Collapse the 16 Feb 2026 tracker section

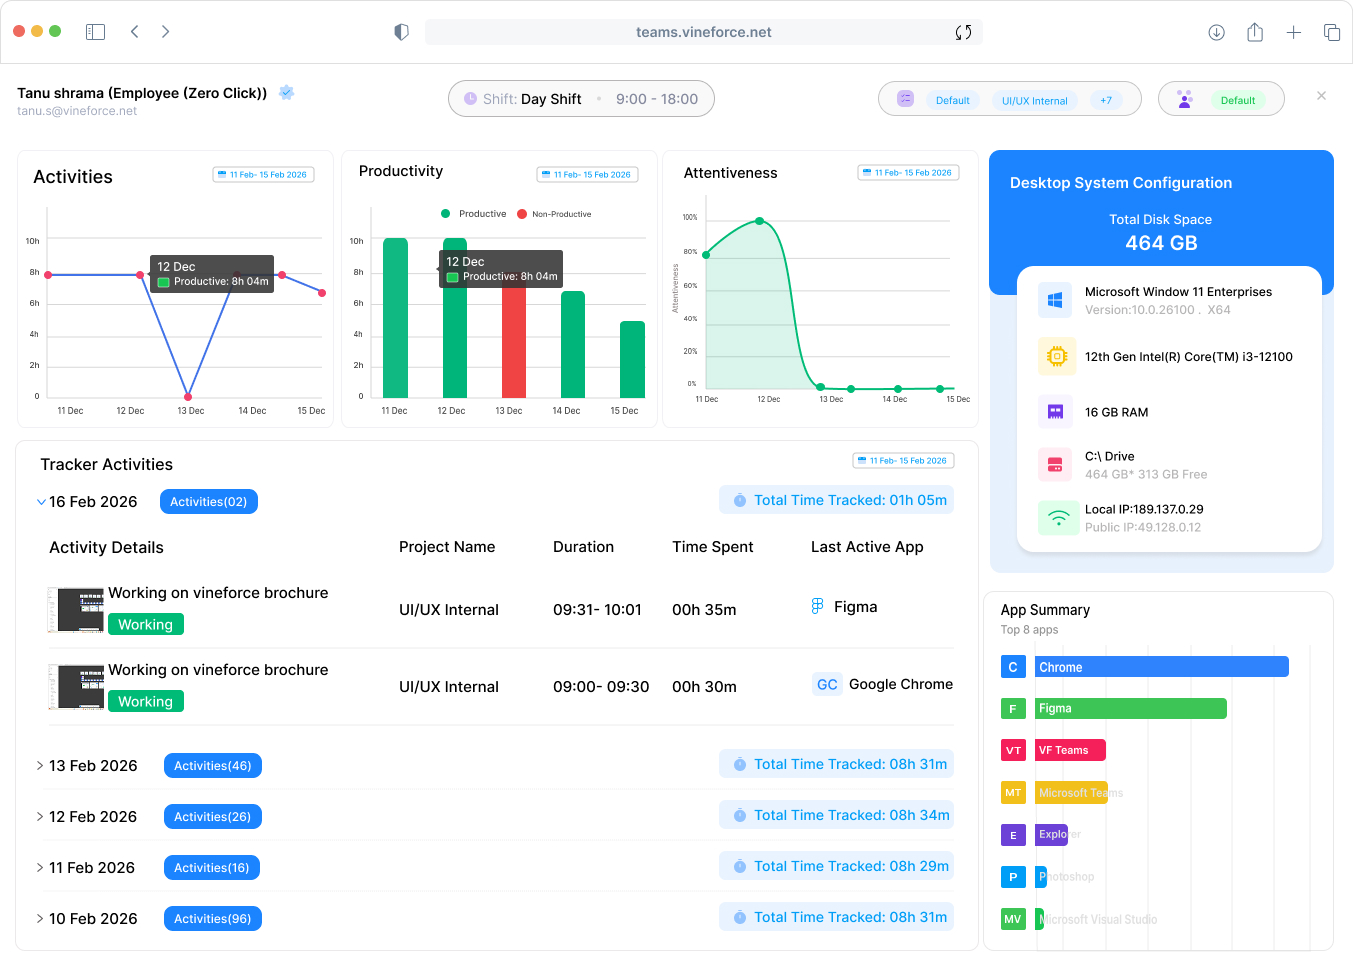40,501
